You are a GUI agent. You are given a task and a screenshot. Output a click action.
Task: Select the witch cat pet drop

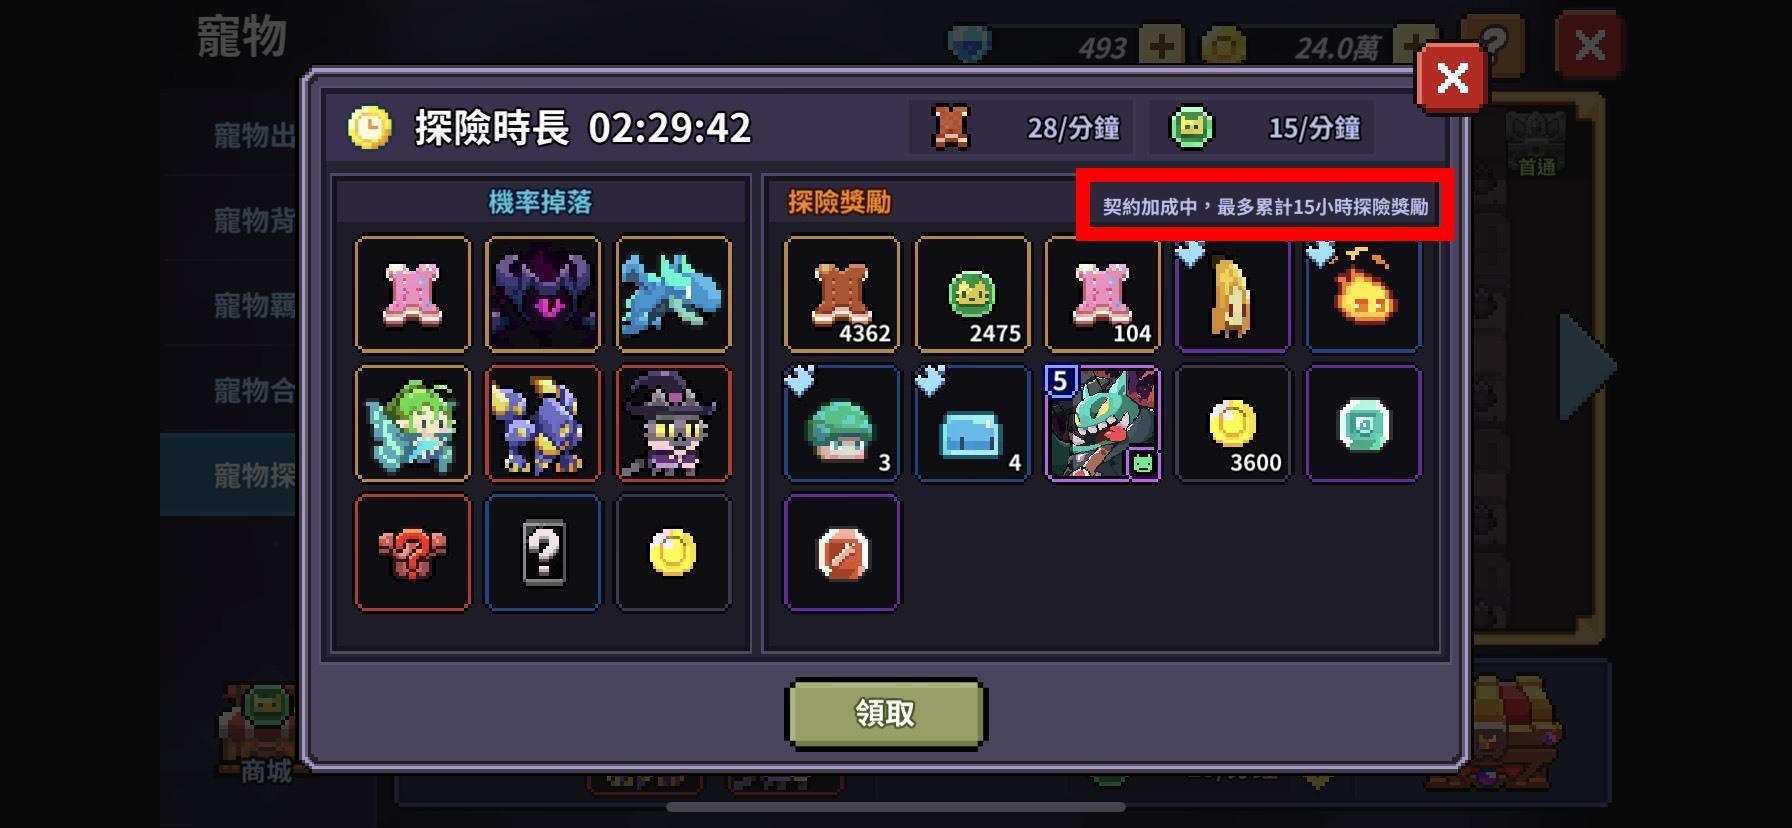coord(673,423)
